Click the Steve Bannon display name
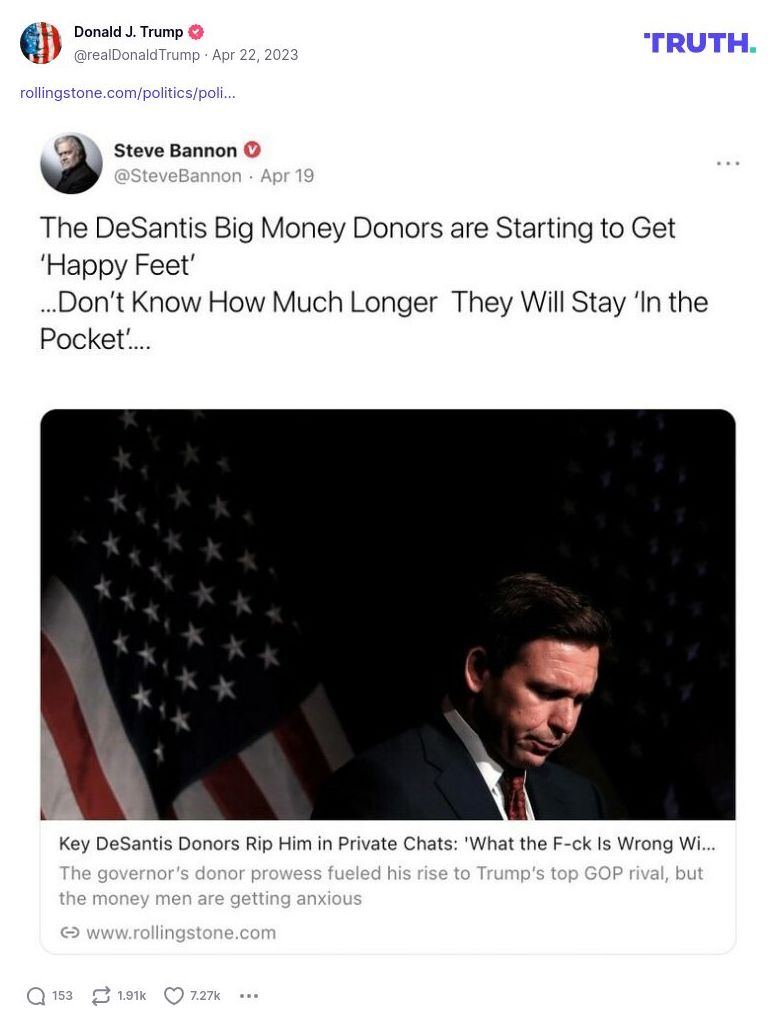The image size is (777, 1026). coord(175,151)
